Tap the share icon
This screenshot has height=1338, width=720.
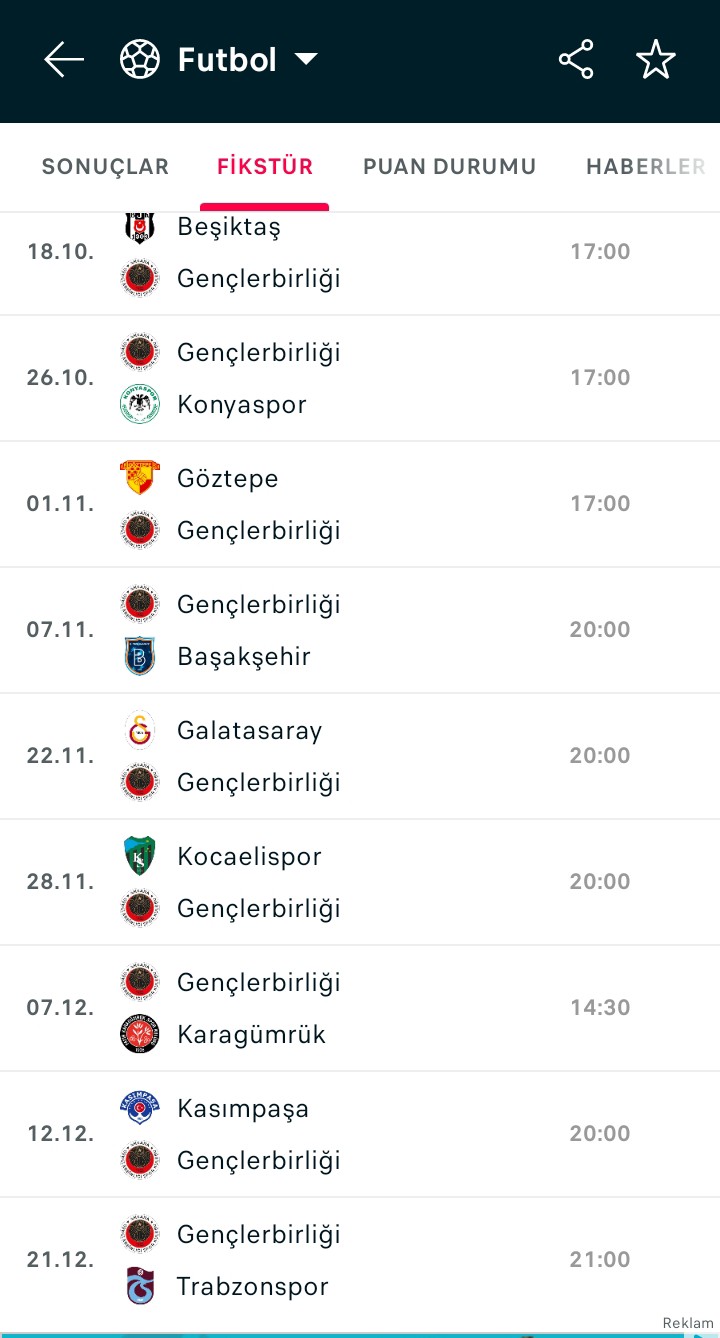576,60
